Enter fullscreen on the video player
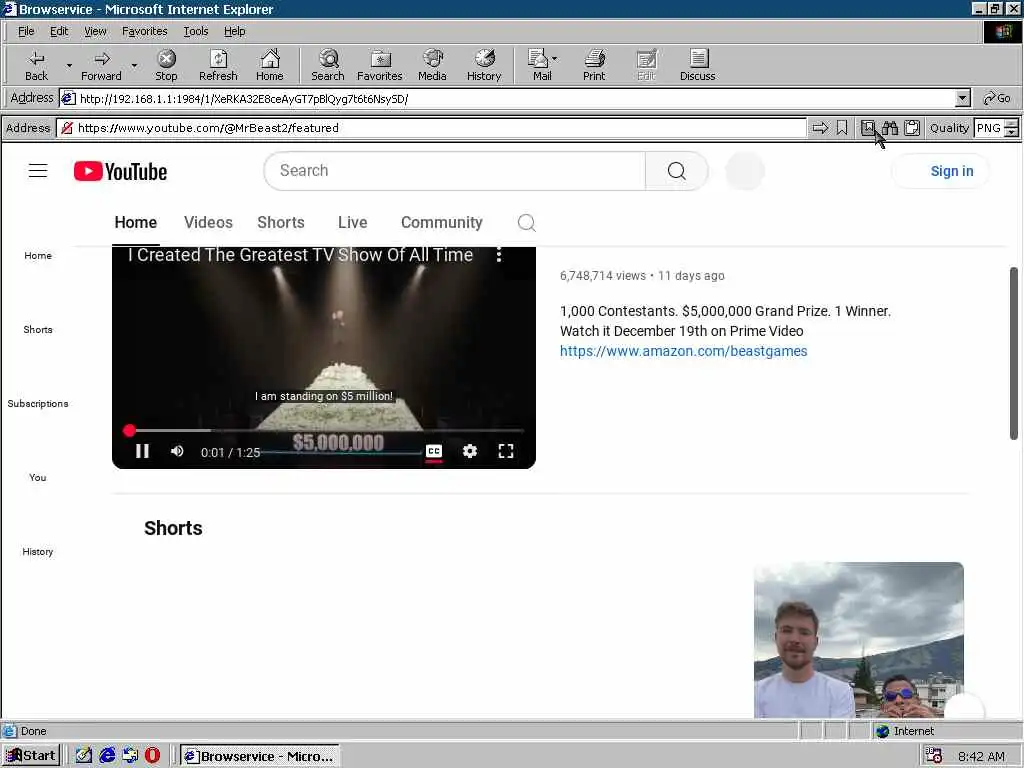 pyautogui.click(x=505, y=451)
